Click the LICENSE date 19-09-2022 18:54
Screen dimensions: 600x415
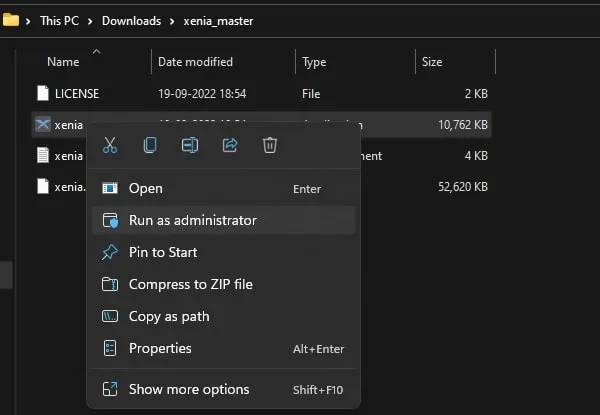202,94
